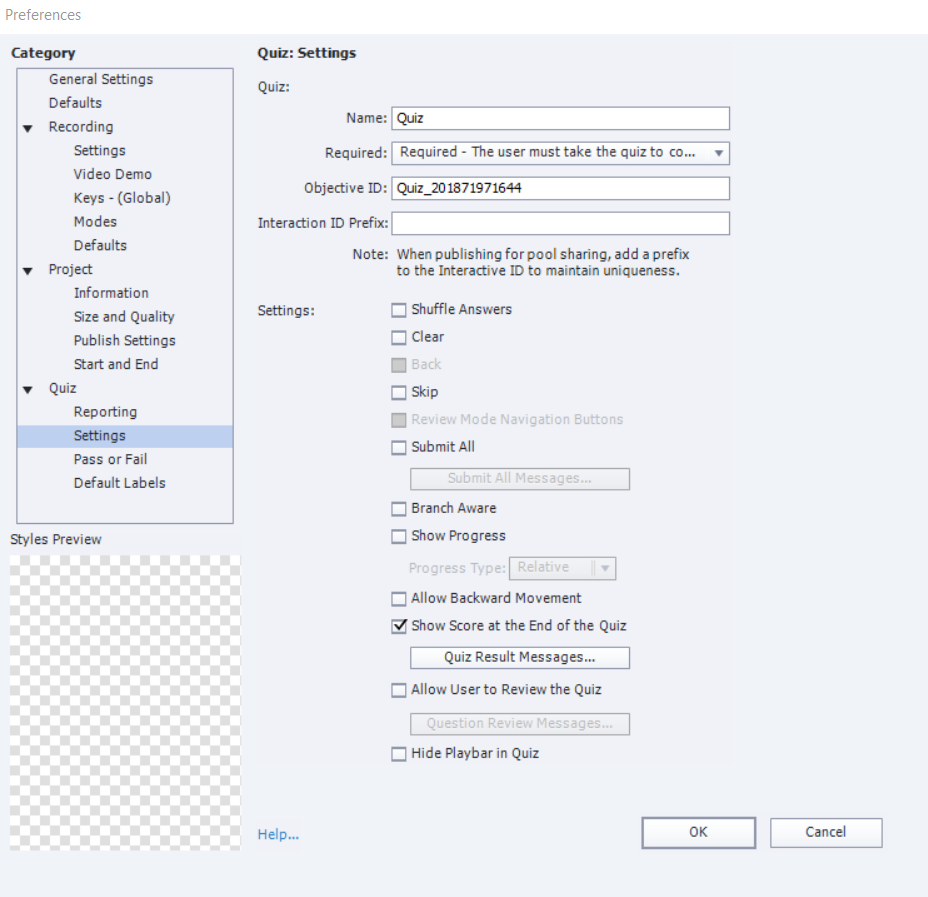Collapse the Quiz category arrow

28,389
